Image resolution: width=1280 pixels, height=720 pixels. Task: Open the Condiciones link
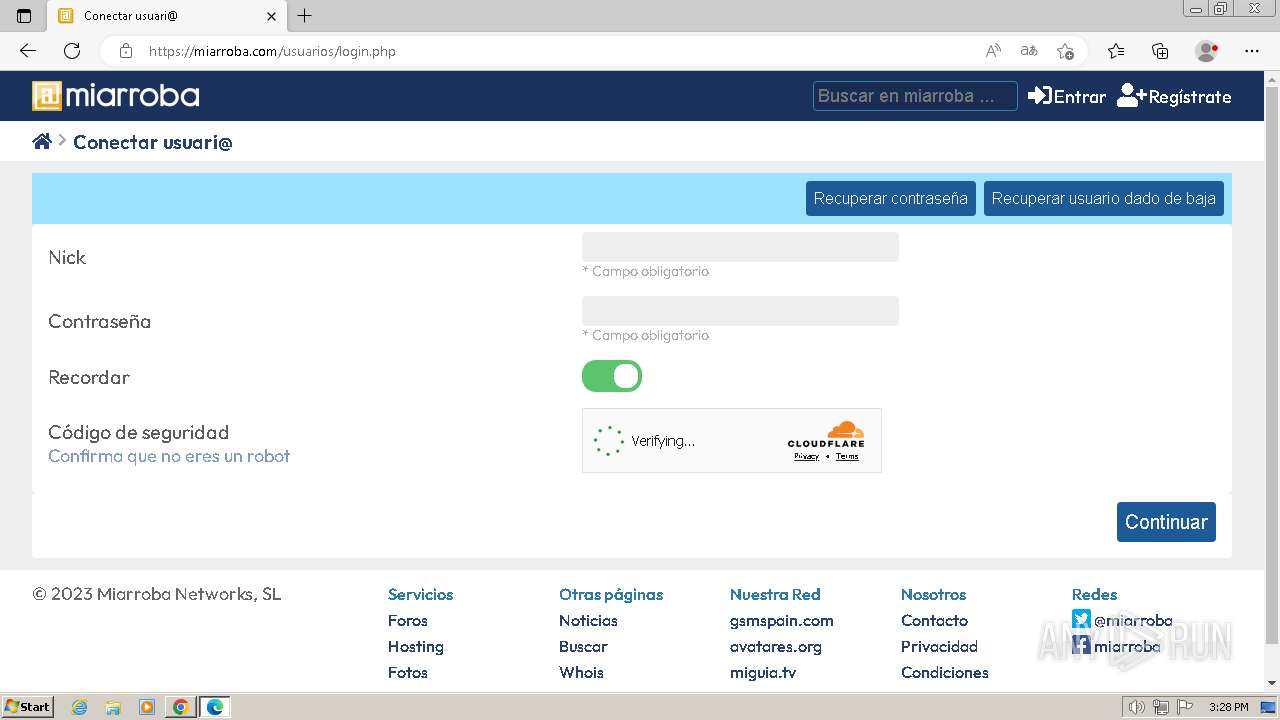[945, 672]
